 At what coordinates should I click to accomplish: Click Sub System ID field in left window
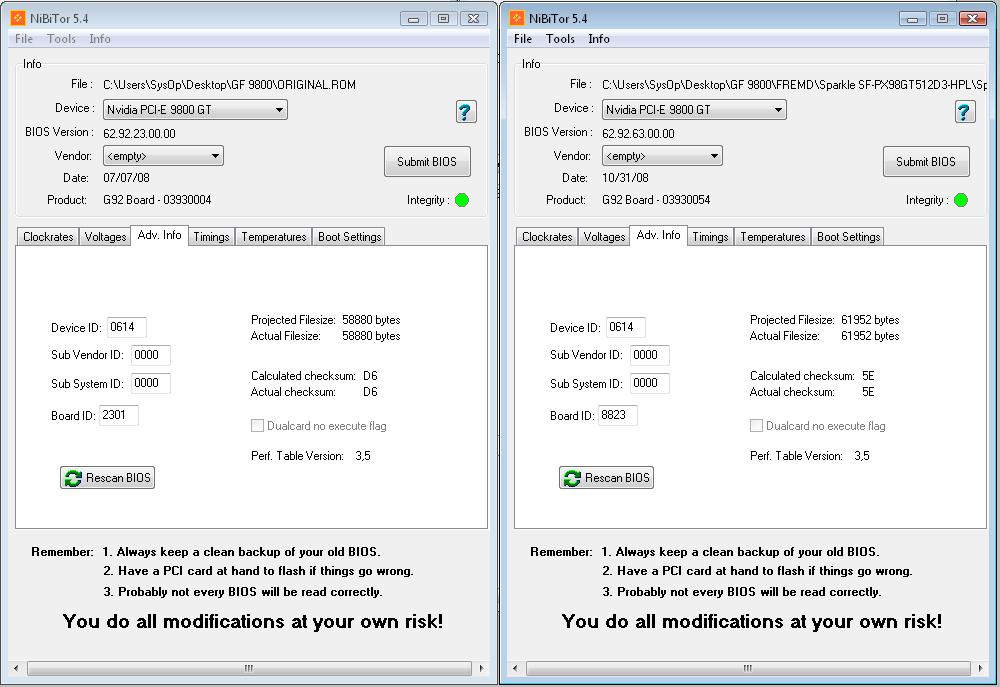pos(151,383)
